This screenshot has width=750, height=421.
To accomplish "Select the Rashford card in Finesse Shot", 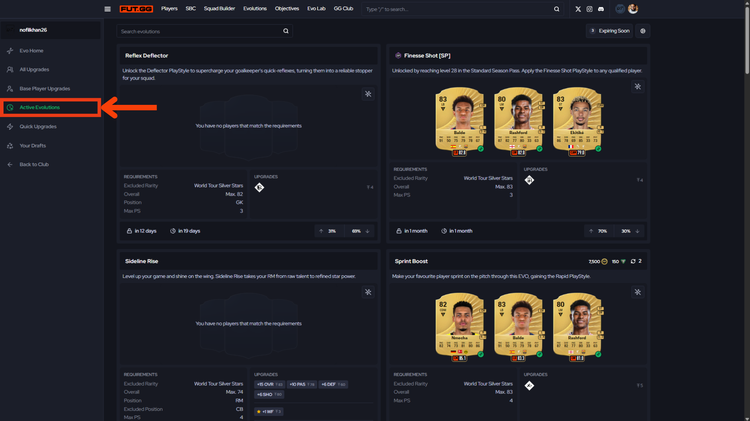I will (x=517, y=126).
